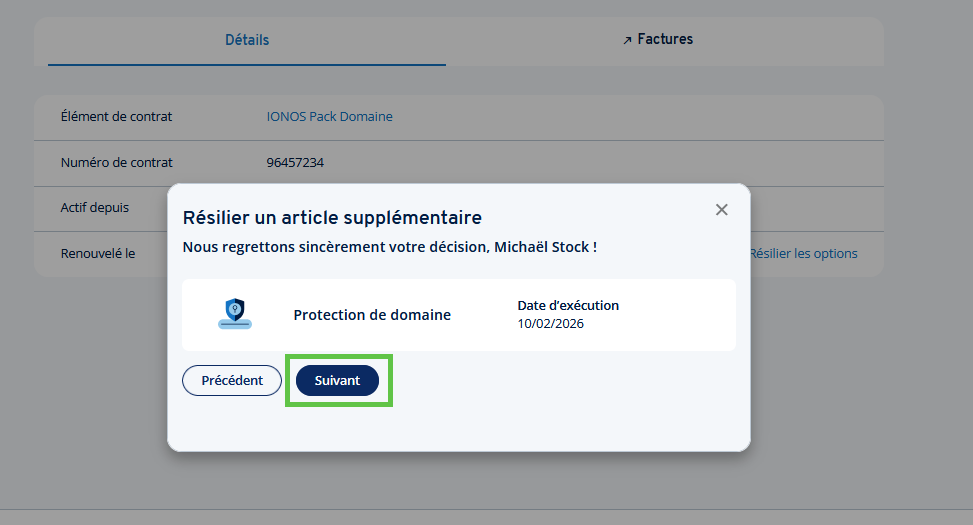Open the IONOS Pack Domaine link
This screenshot has height=525, width=973.
click(x=329, y=117)
